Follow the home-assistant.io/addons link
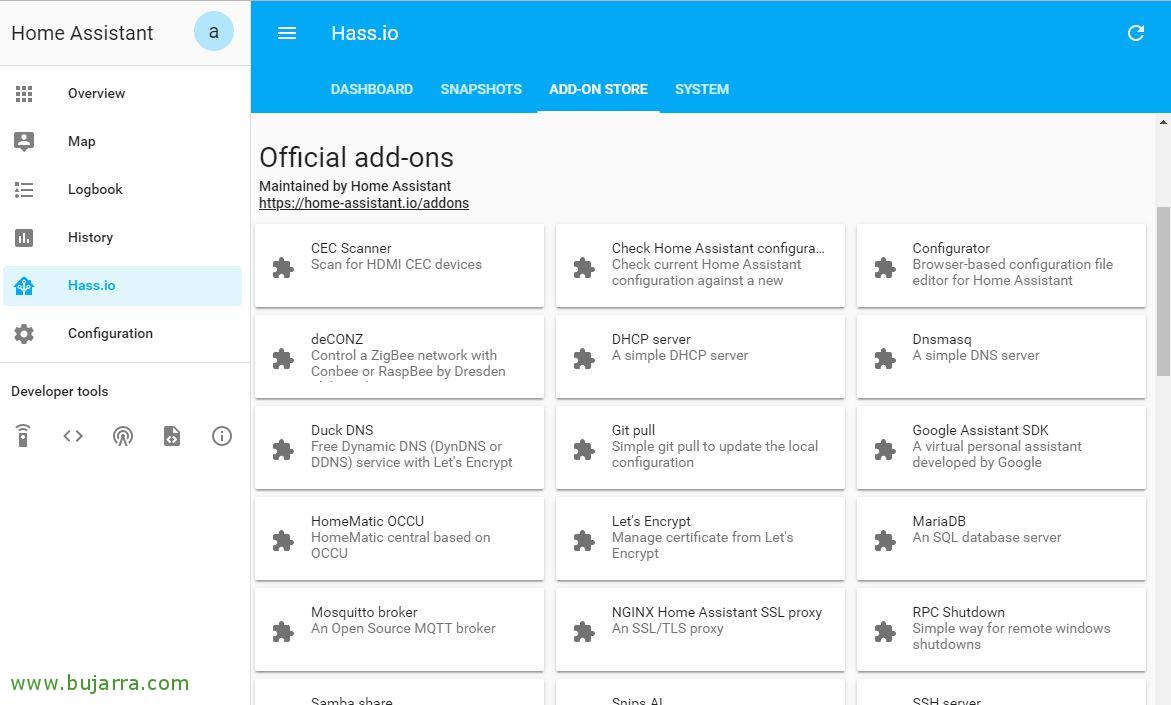Image resolution: width=1171 pixels, height=705 pixels. 364,203
